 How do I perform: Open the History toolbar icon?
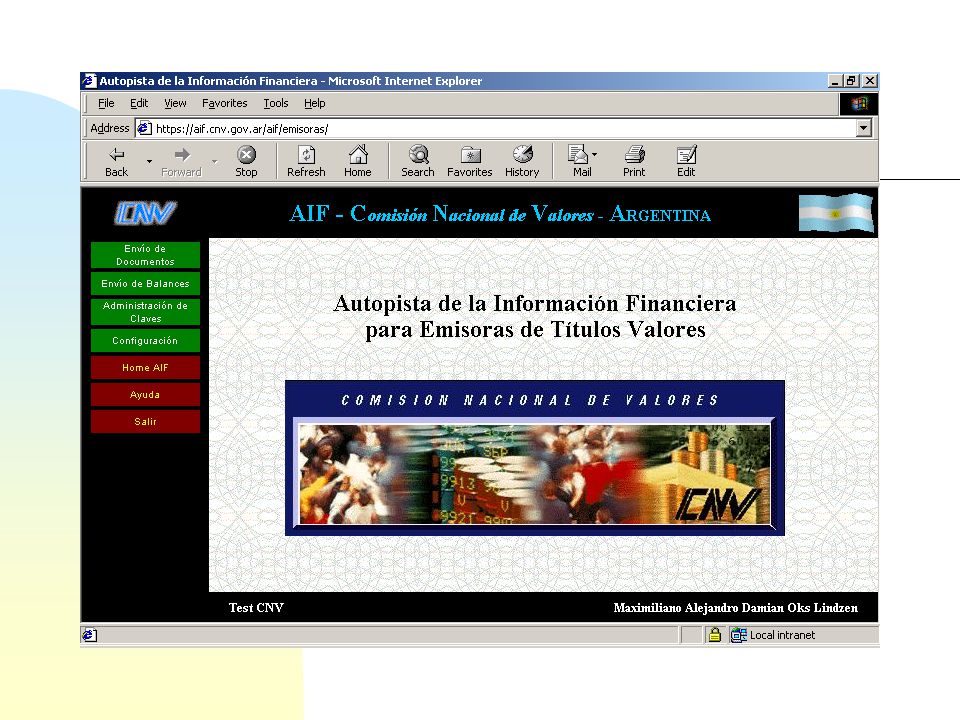522,154
